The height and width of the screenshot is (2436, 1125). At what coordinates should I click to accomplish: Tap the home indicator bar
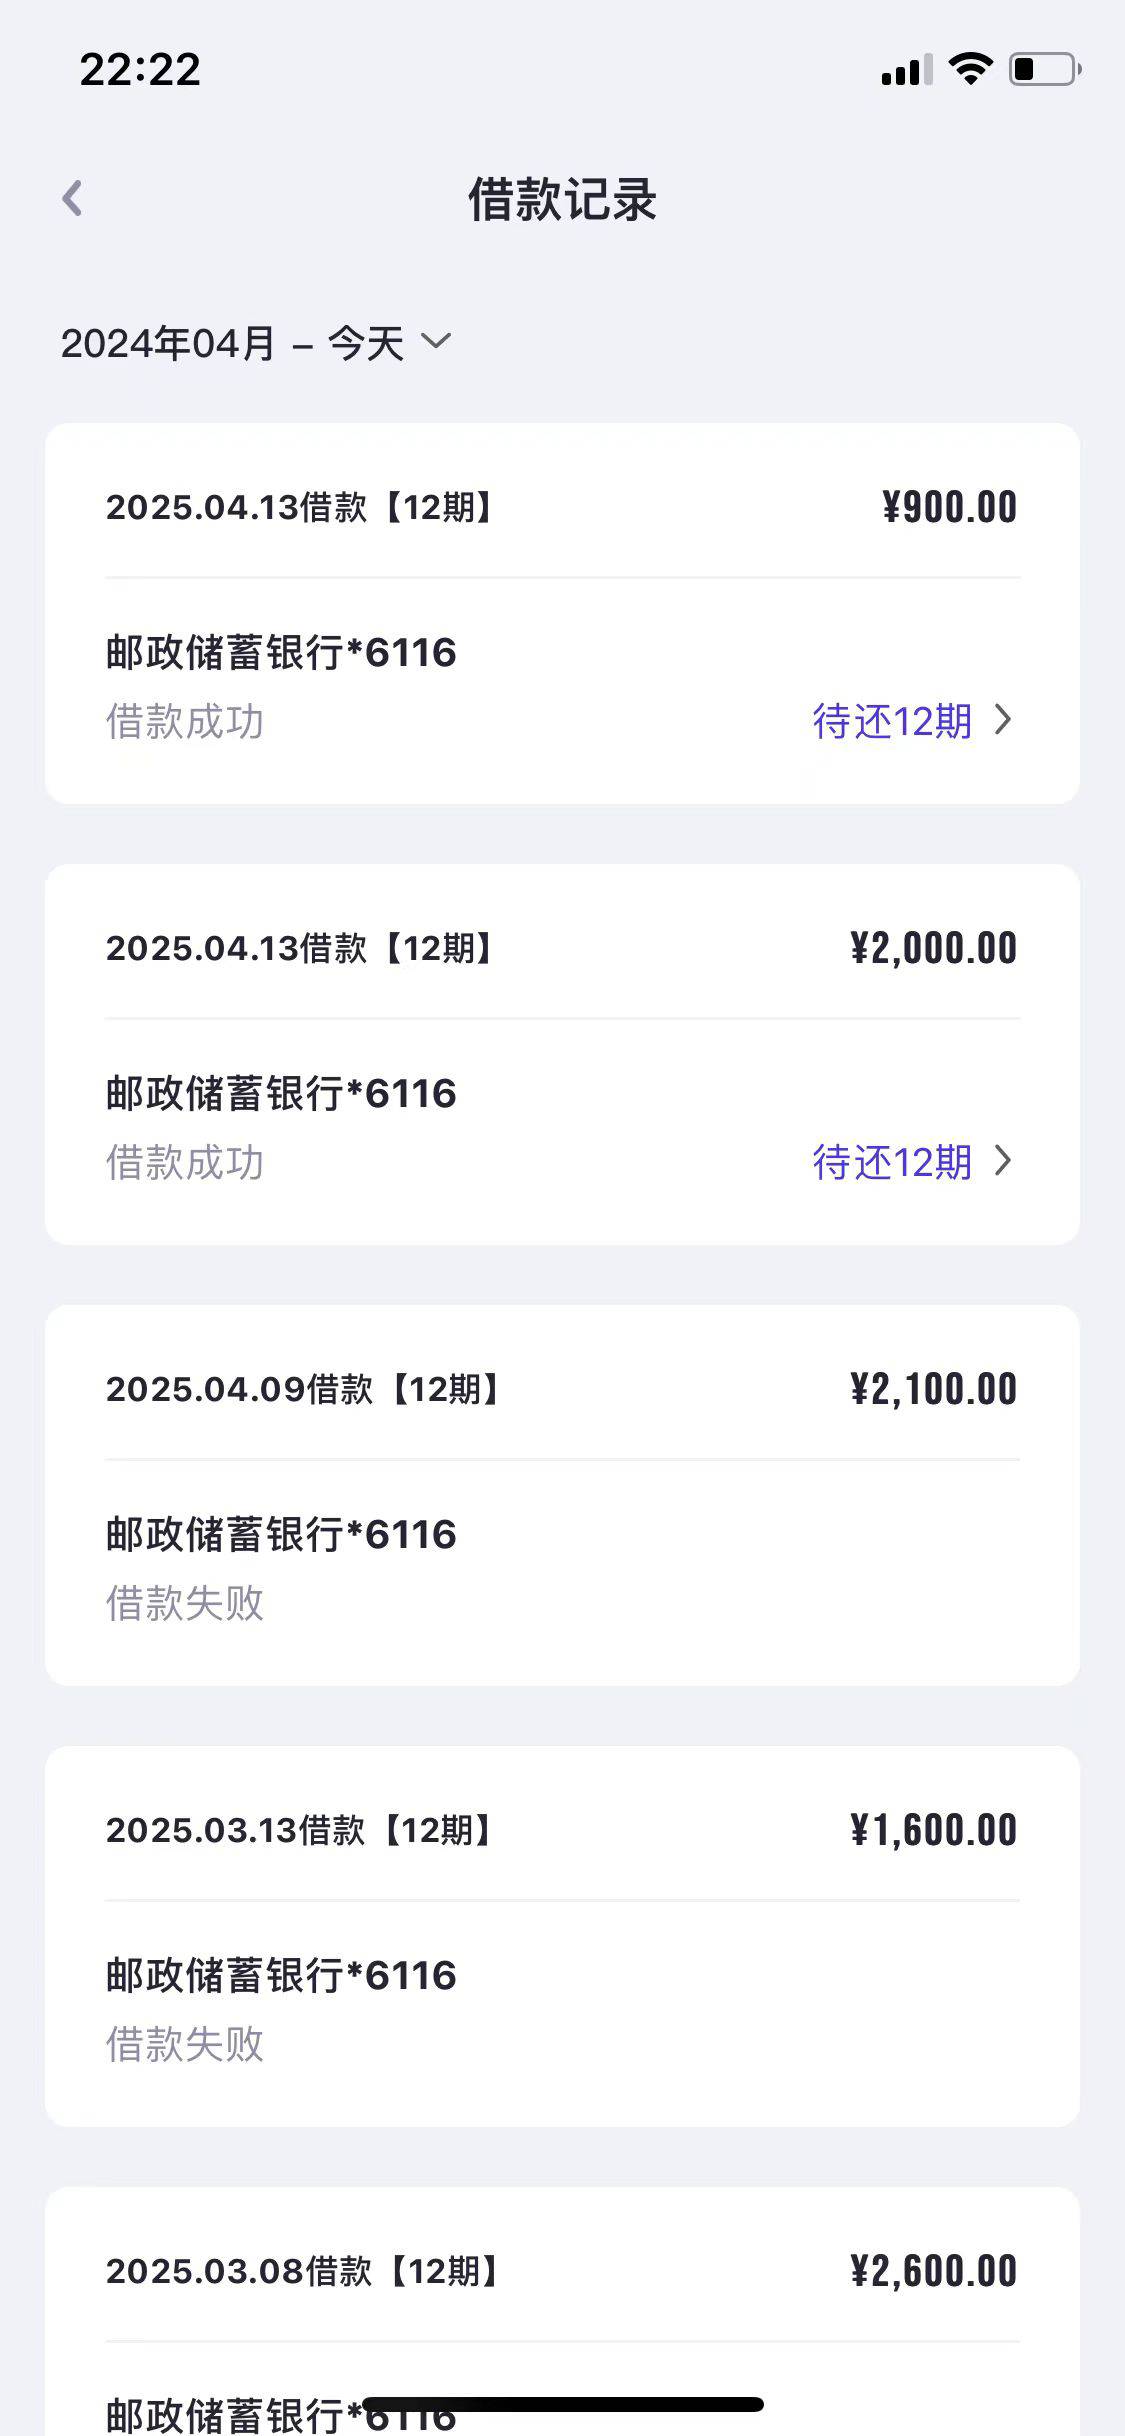click(563, 2404)
